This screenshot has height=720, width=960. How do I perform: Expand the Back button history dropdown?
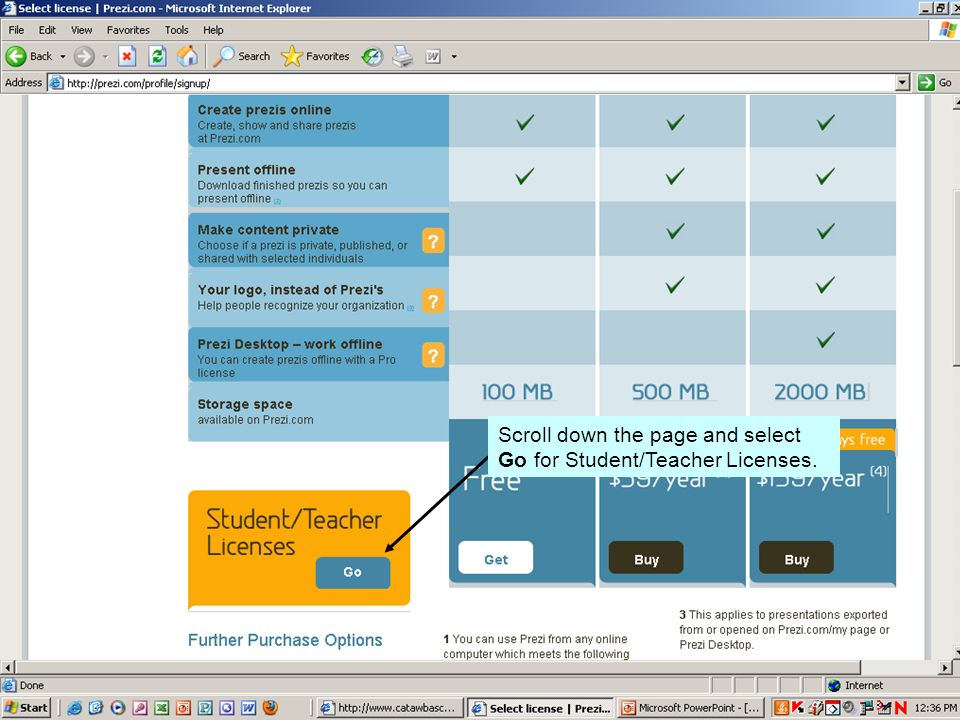(x=62, y=56)
